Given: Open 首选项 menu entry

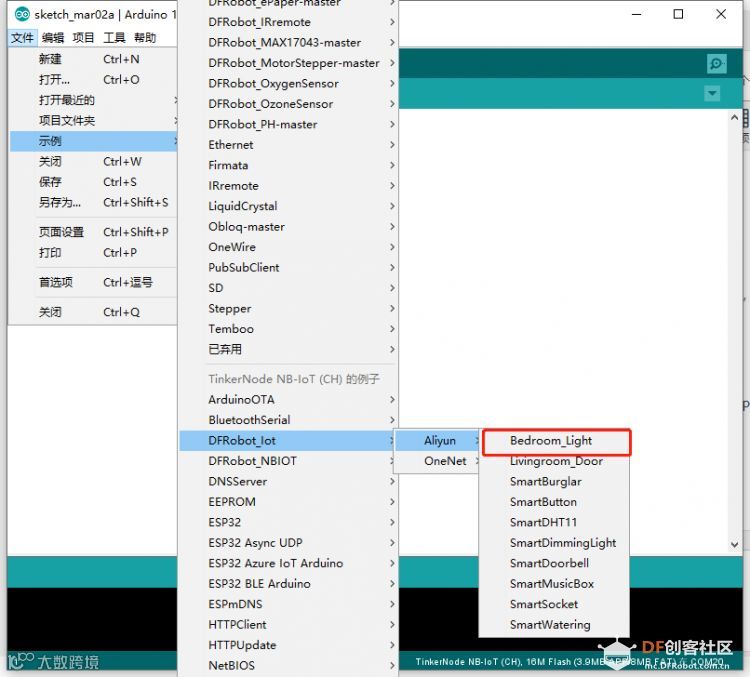Looking at the screenshot, I should 93,282.
